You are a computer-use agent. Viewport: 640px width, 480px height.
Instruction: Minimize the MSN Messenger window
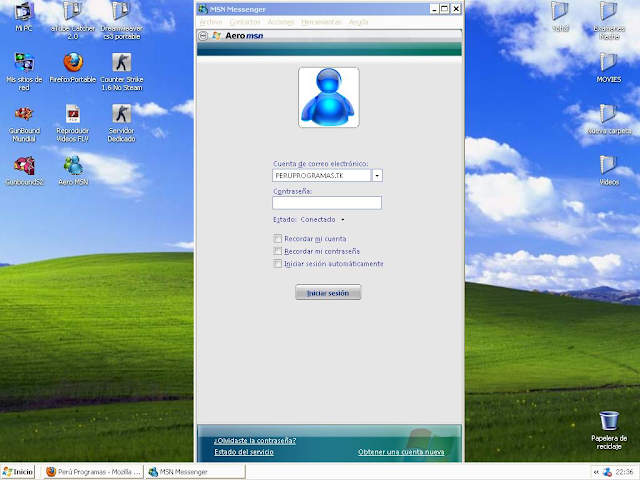pos(434,9)
